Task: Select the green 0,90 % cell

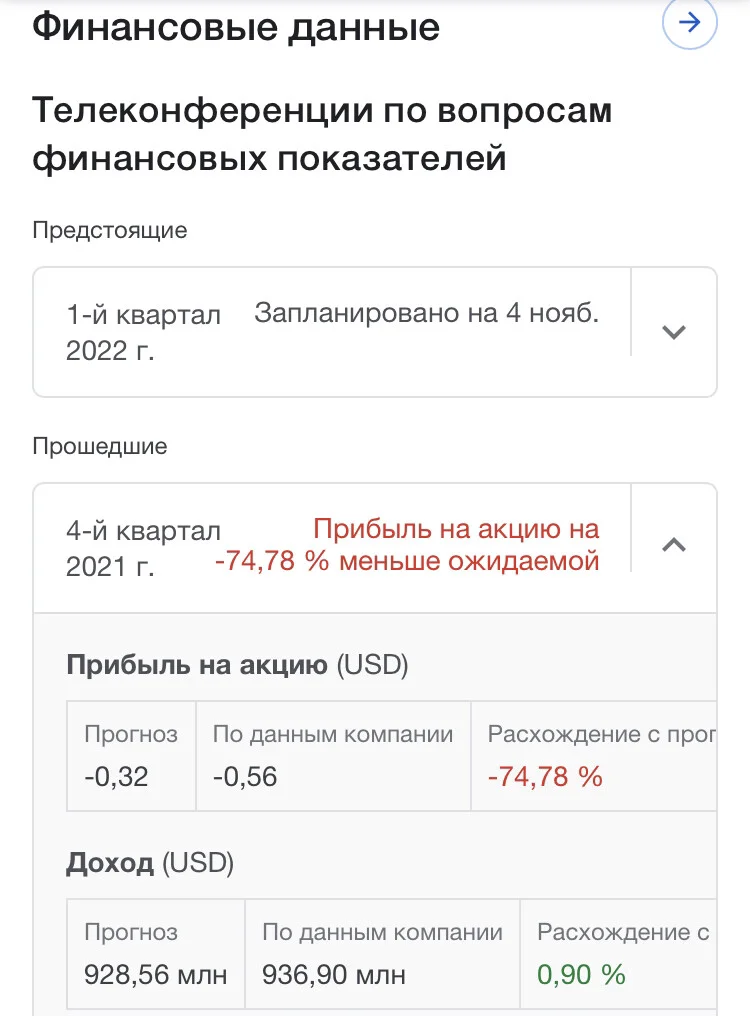Action: point(618,954)
